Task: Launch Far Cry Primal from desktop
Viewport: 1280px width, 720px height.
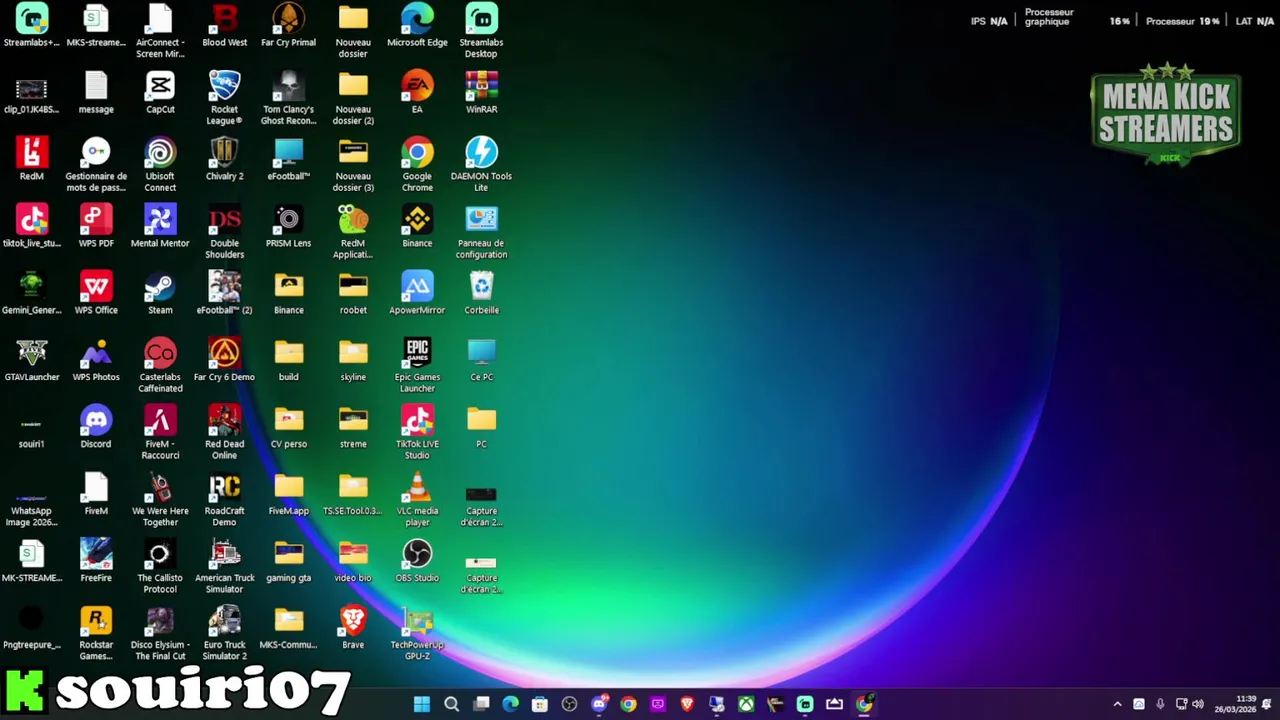Action: [x=288, y=26]
